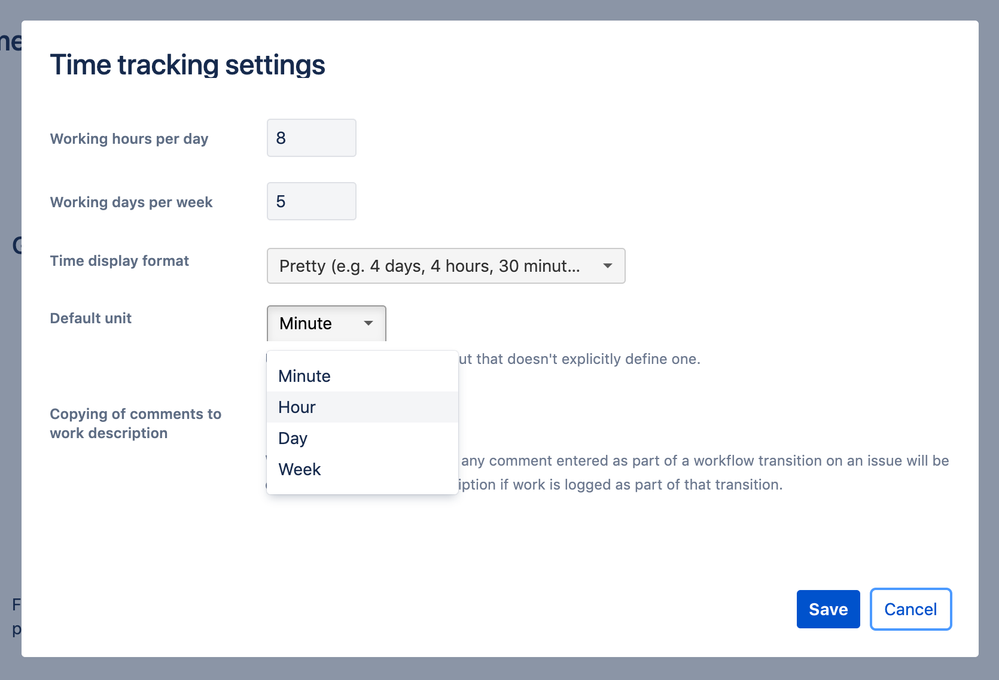Screen dimensions: 999x680
Task: Click the Working hours per day label
Action: point(129,139)
